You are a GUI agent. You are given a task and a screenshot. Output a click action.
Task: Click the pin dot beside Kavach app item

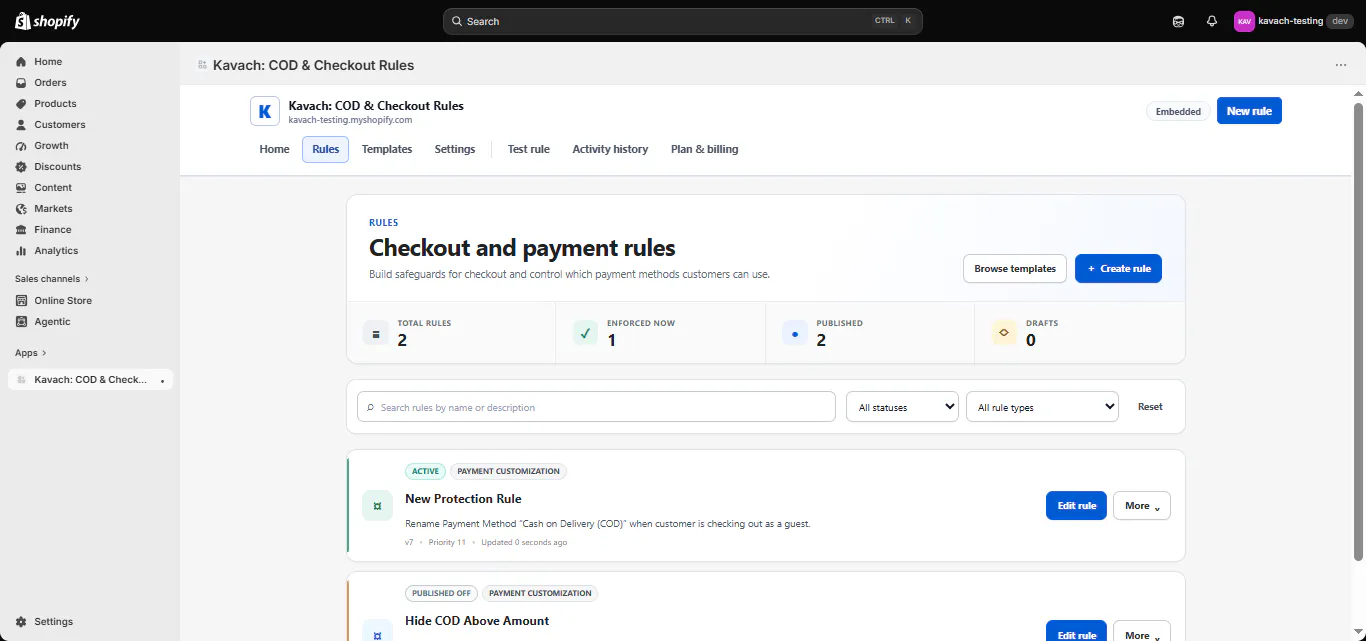tap(163, 381)
